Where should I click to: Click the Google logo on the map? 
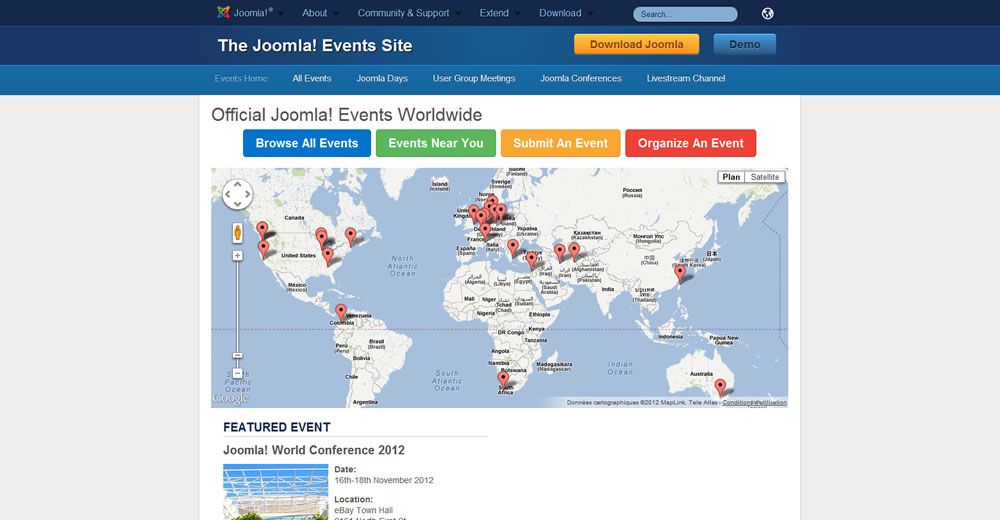pos(231,398)
